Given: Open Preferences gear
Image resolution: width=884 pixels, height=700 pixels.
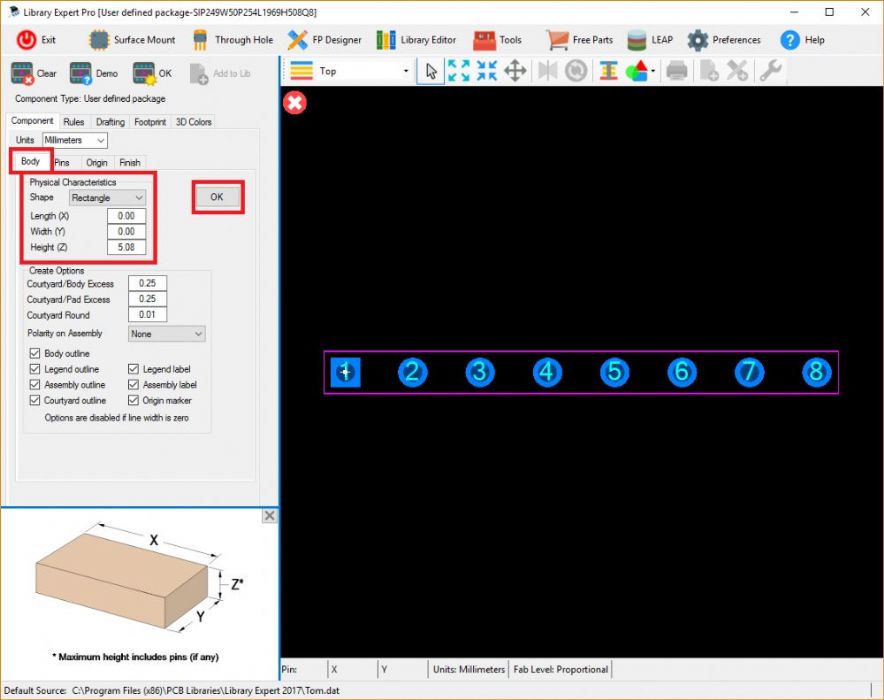Looking at the screenshot, I should pyautogui.click(x=698, y=40).
